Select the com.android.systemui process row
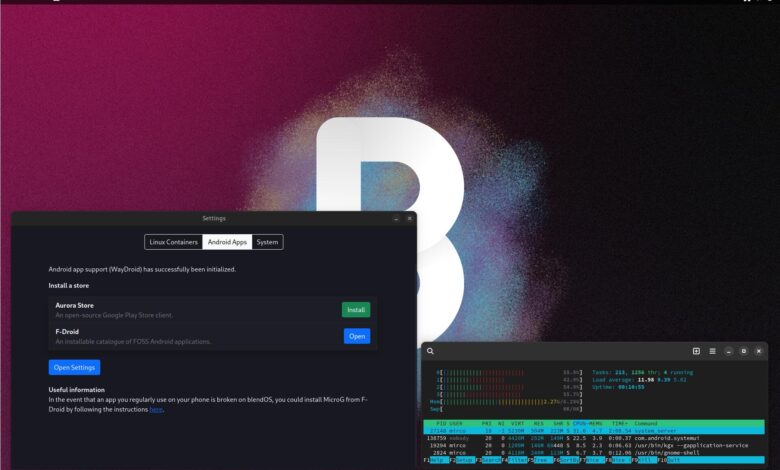The width and height of the screenshot is (780, 470). coord(594,438)
